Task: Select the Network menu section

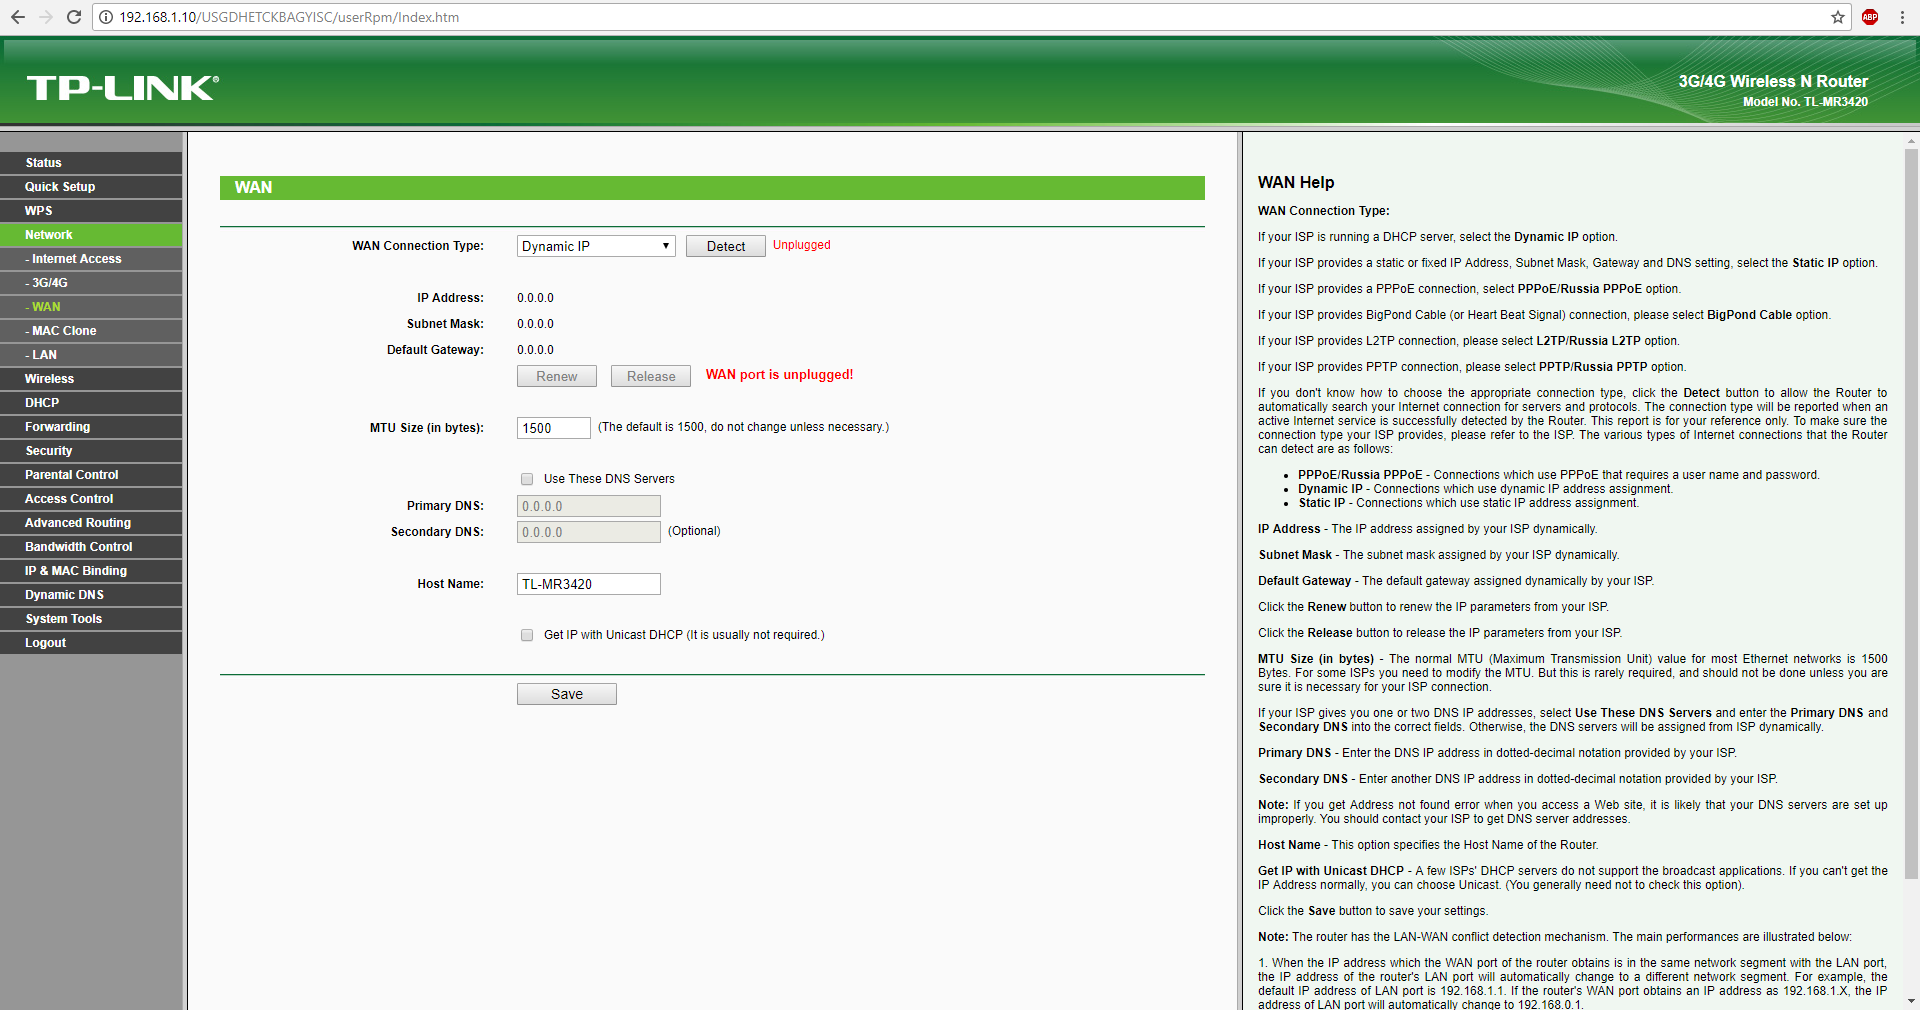Action: [x=91, y=235]
